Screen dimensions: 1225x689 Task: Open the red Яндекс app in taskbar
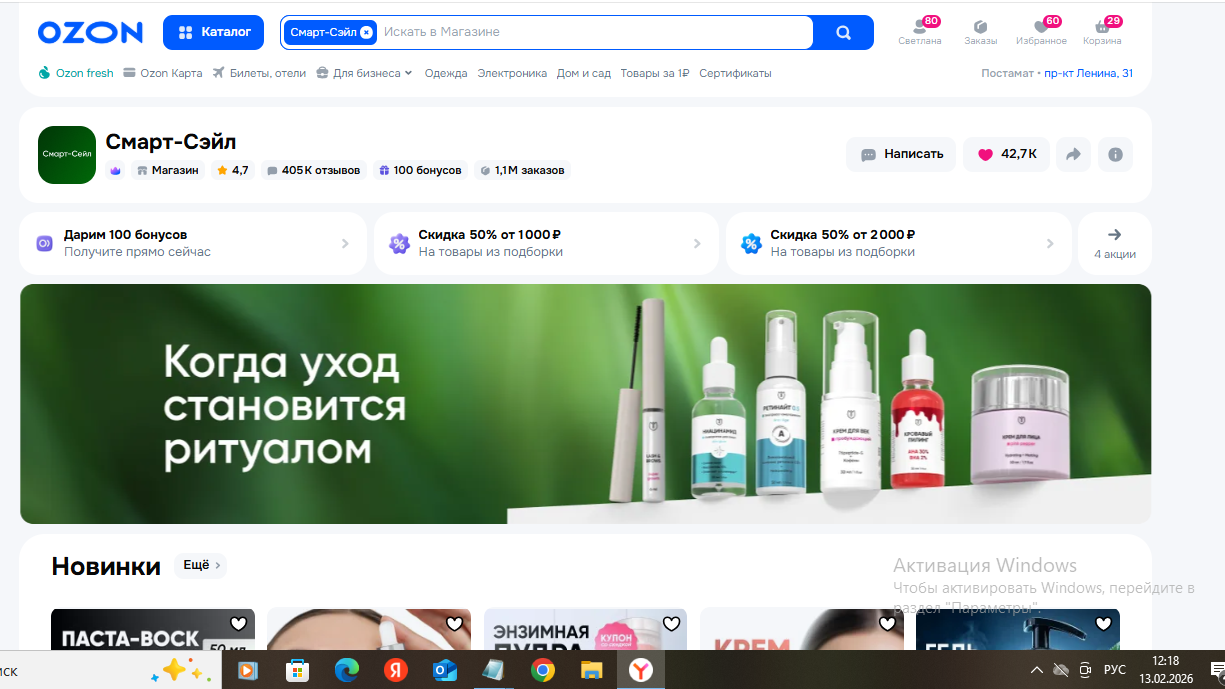(396, 670)
